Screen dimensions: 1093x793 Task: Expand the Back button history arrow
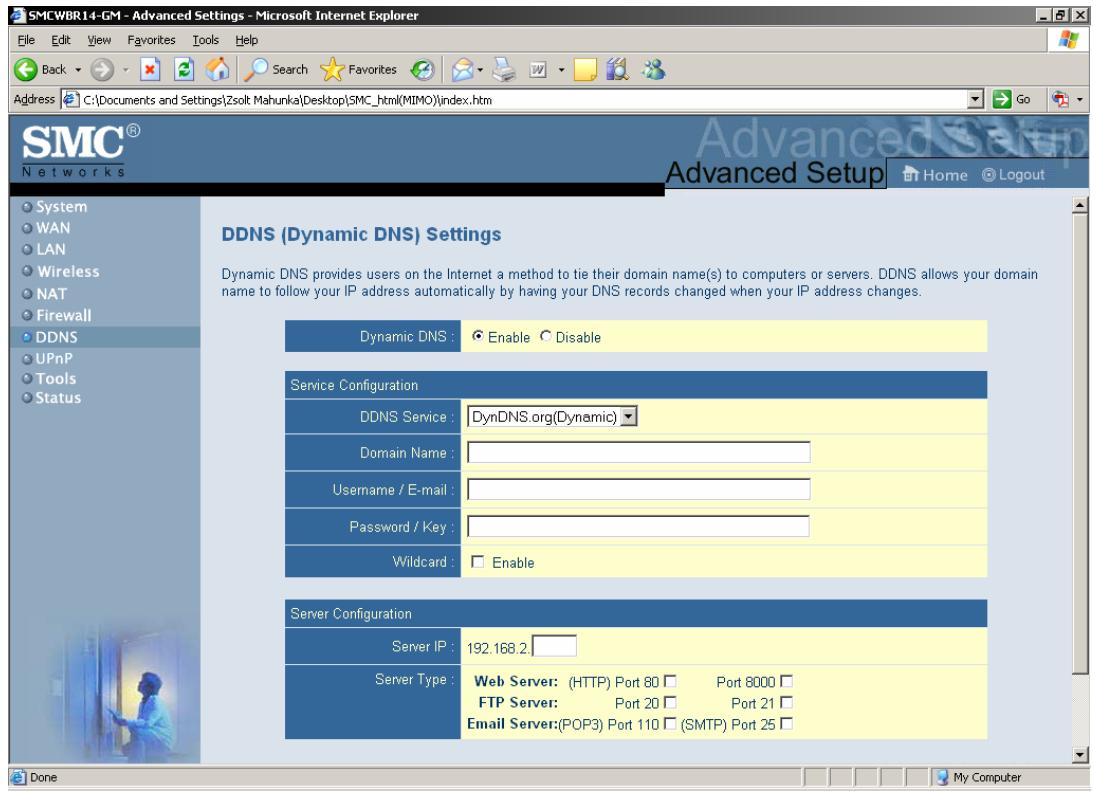tap(78, 70)
